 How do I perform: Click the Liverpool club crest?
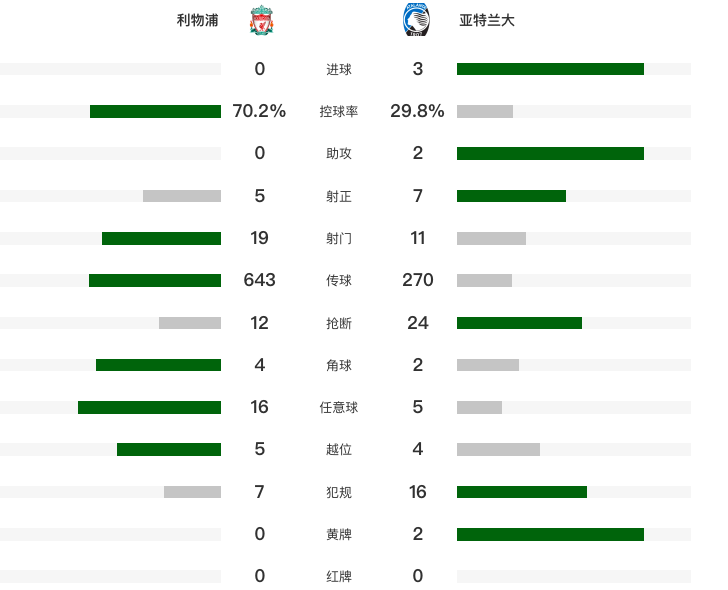[x=261, y=20]
